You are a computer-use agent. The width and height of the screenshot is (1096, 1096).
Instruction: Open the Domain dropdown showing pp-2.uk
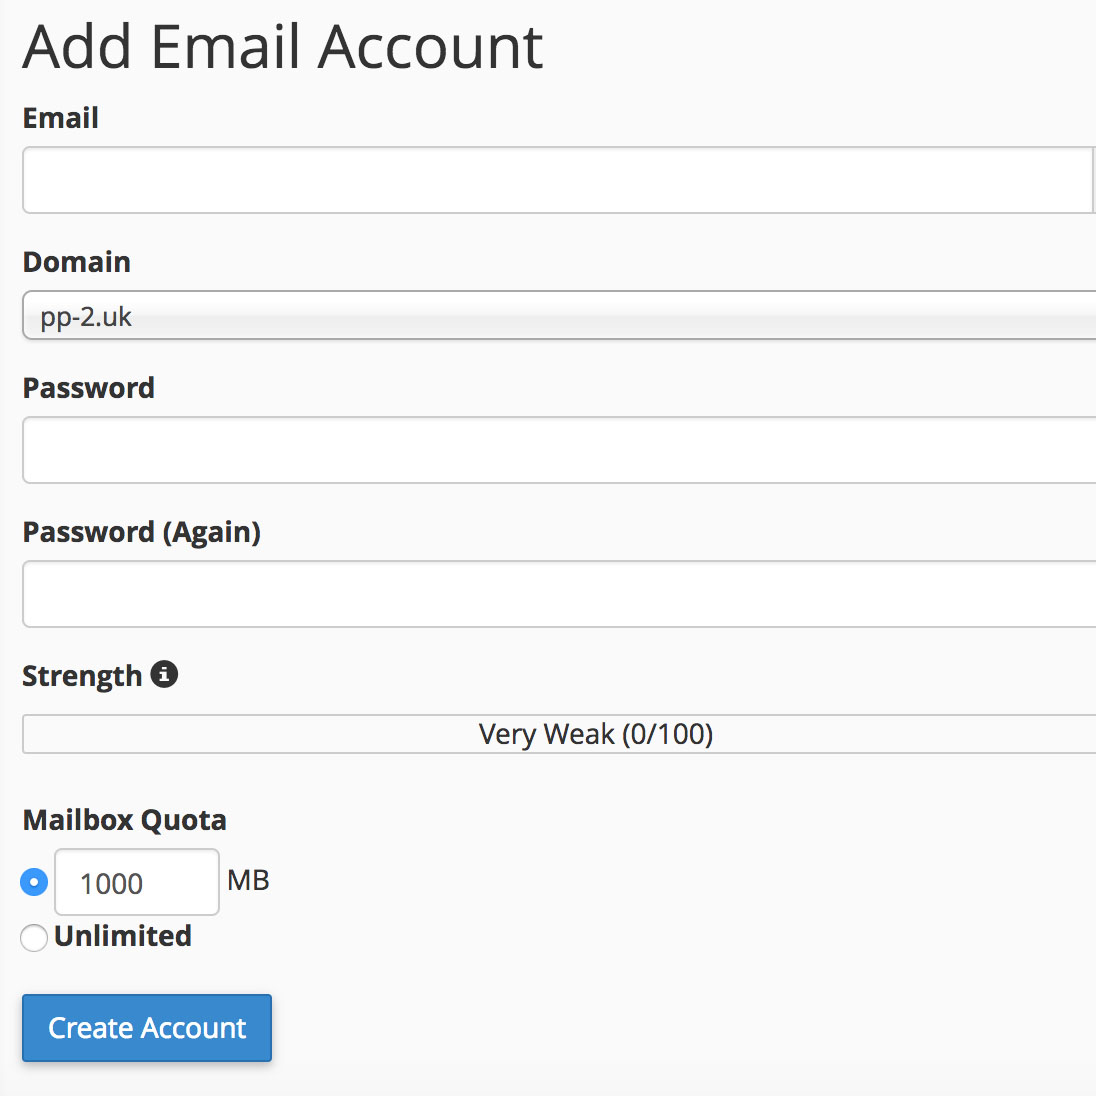pyautogui.click(x=559, y=316)
